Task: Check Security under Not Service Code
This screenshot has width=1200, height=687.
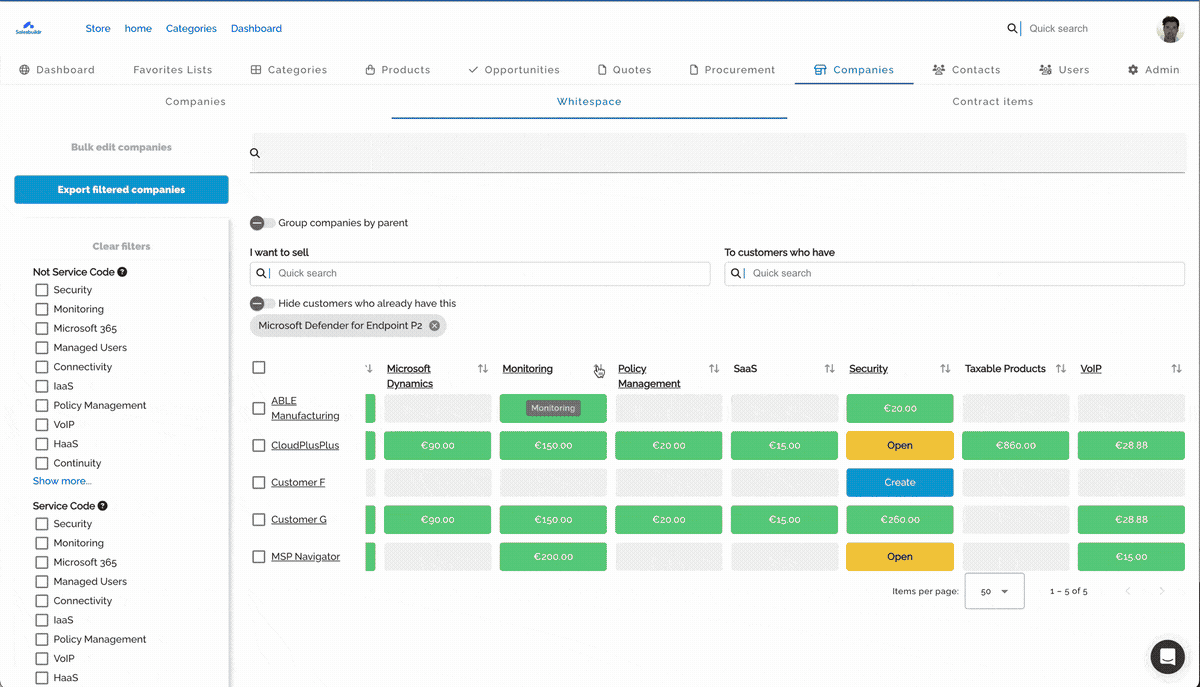Action: (42, 290)
